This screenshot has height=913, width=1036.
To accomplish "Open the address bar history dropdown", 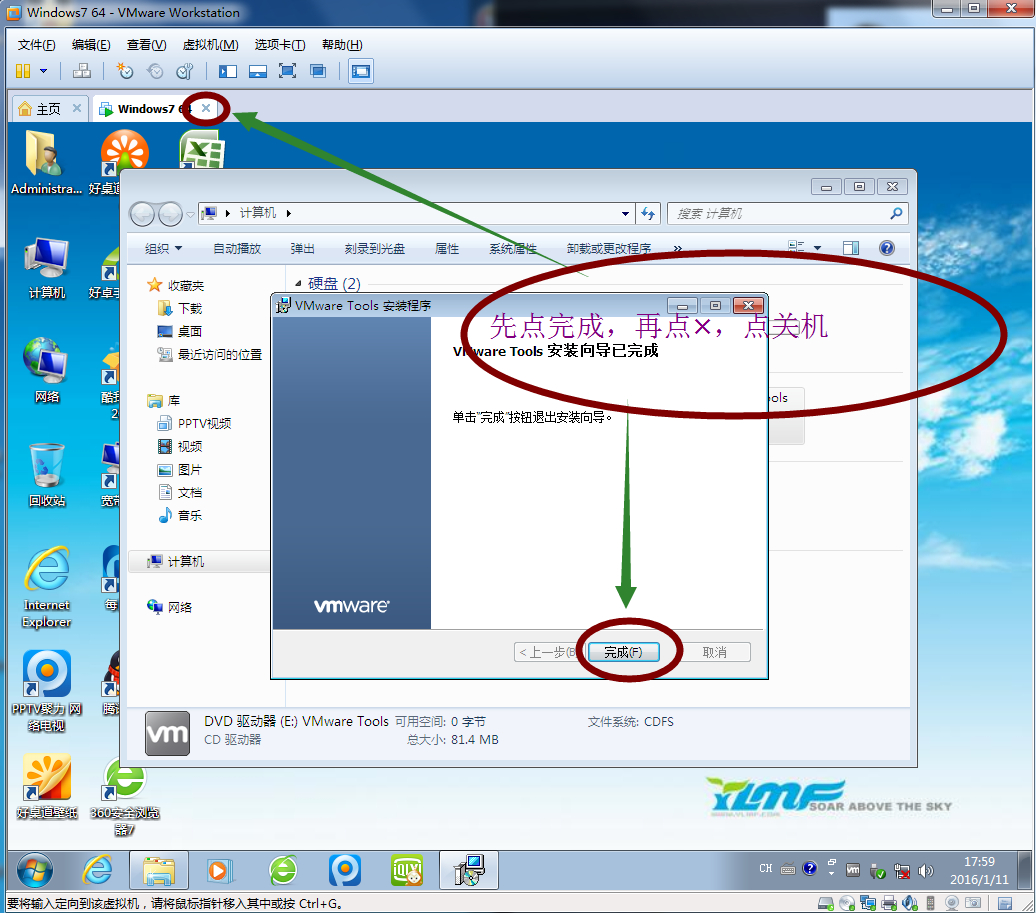I will click(625, 214).
